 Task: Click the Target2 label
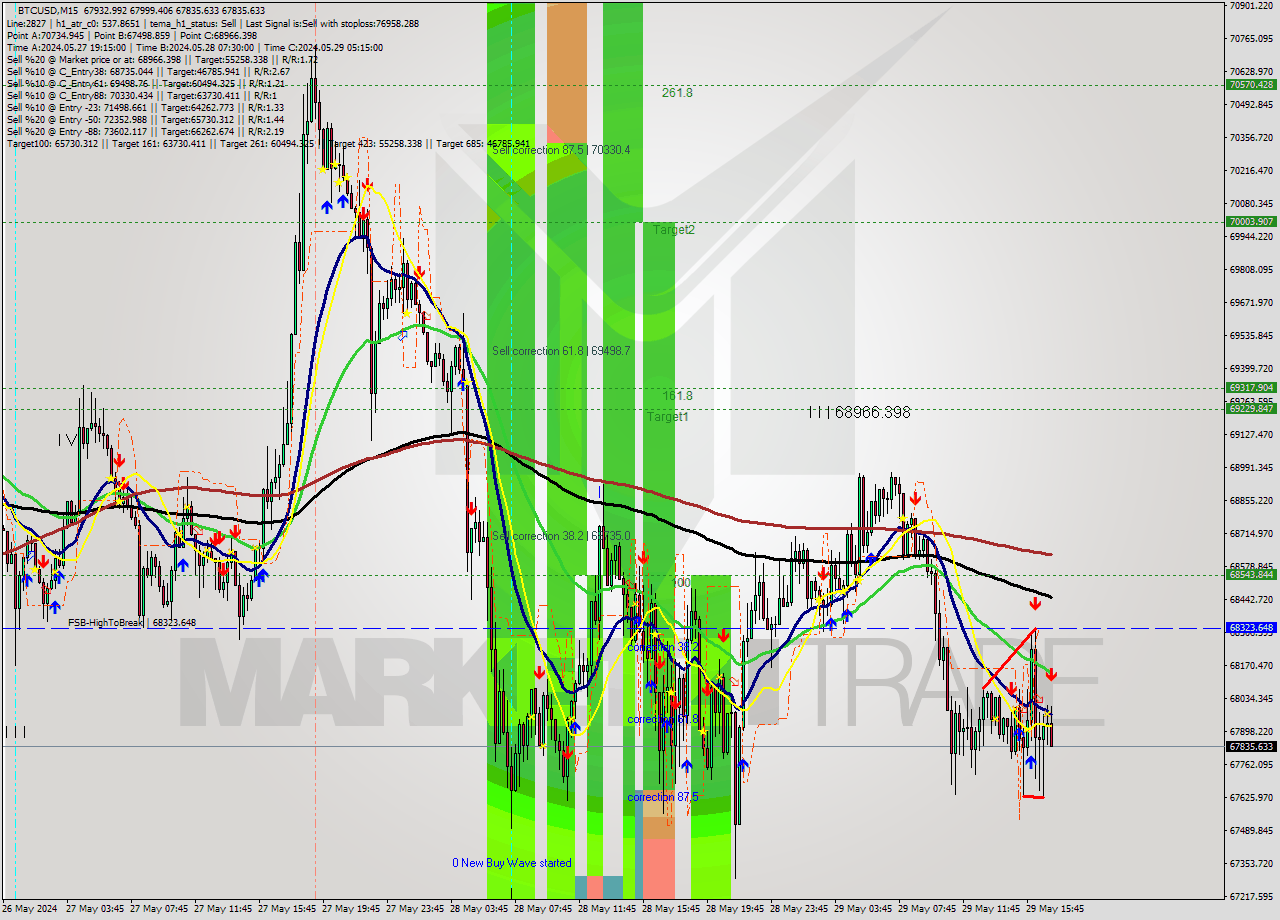(x=673, y=230)
